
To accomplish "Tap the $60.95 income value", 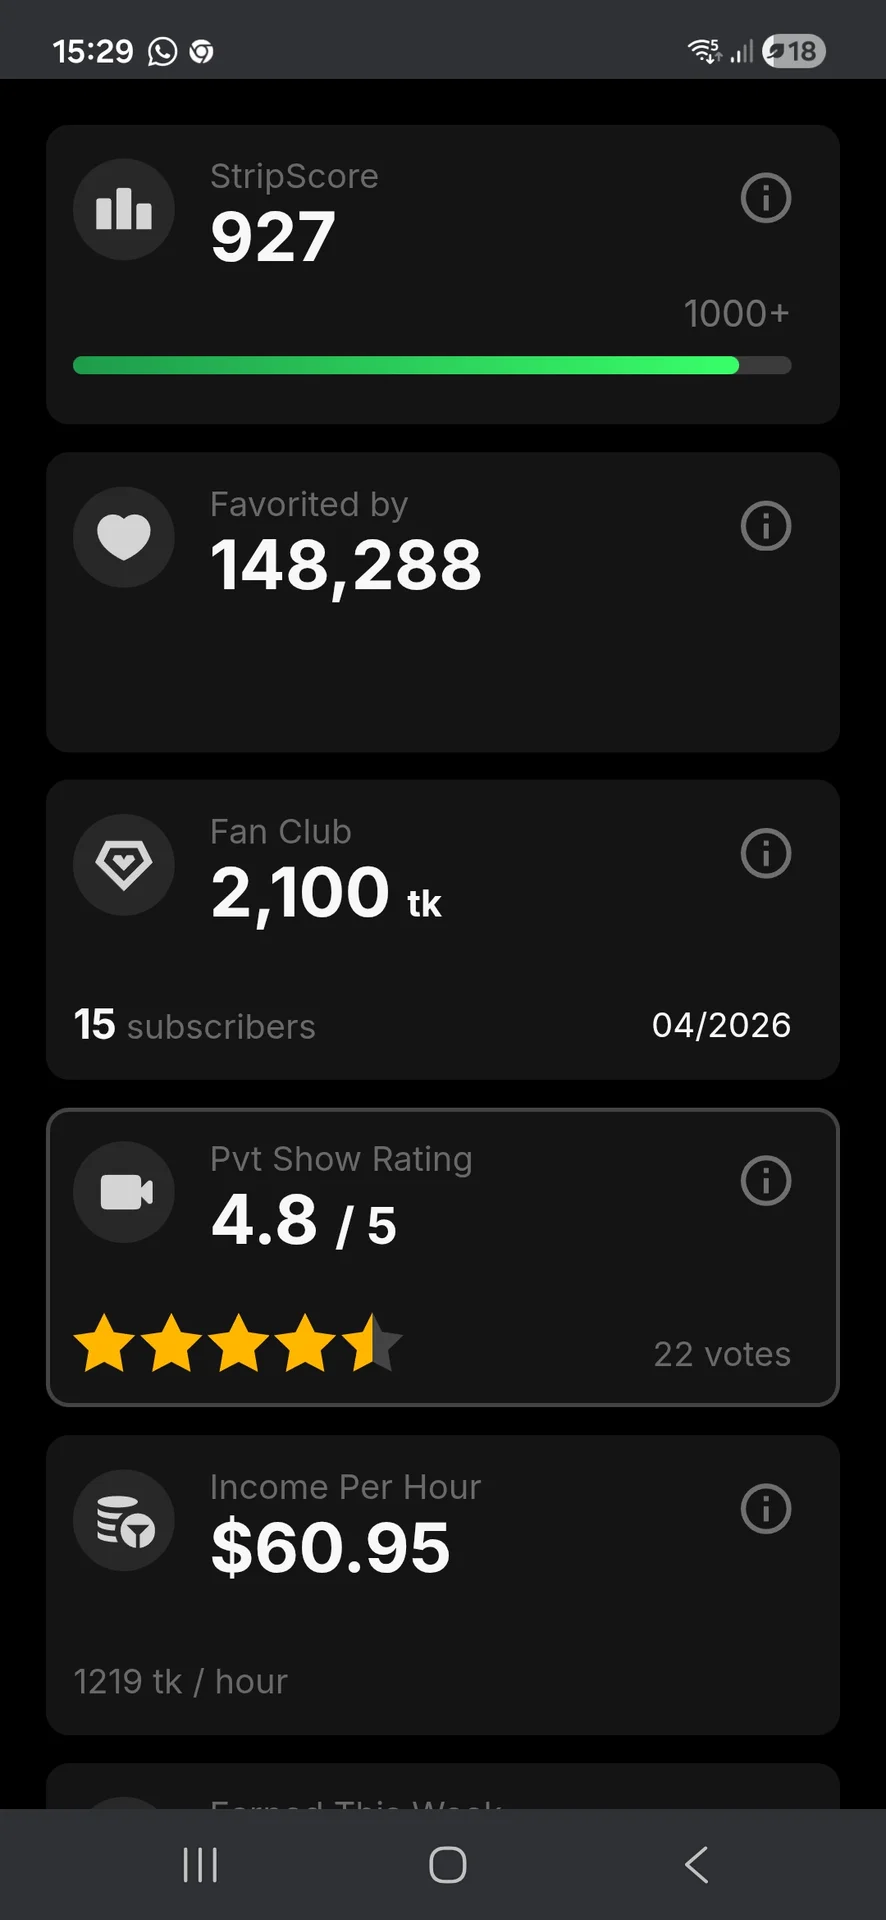I will (331, 1548).
